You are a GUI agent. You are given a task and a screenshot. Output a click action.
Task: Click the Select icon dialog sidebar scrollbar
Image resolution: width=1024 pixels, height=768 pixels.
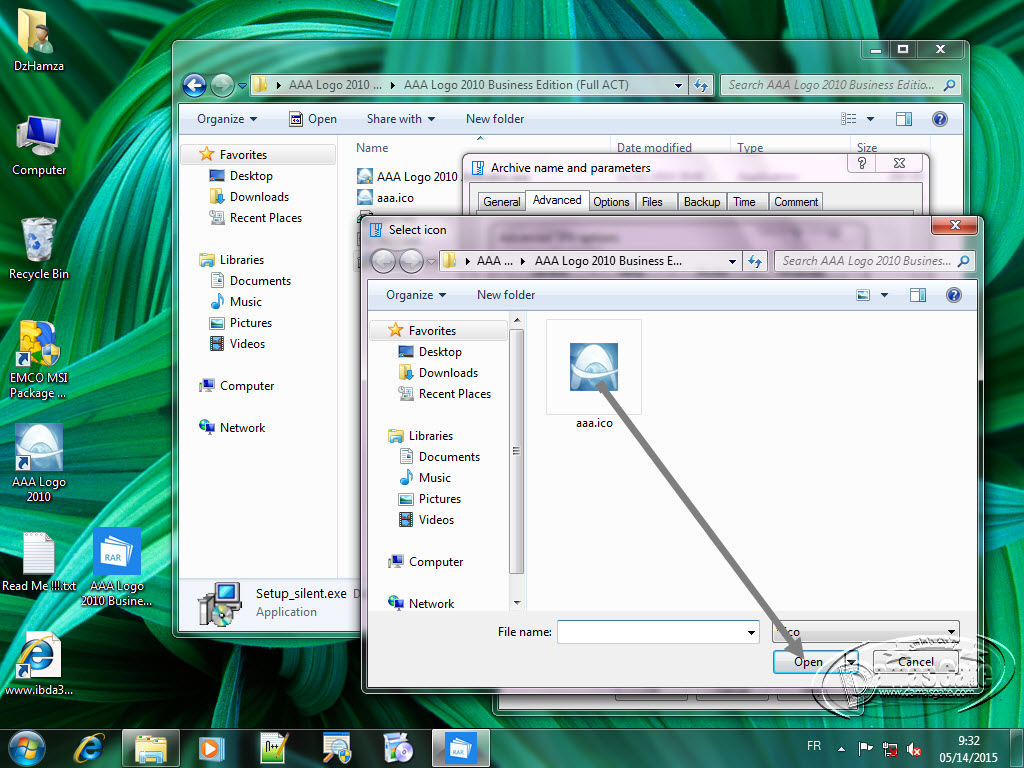click(517, 451)
